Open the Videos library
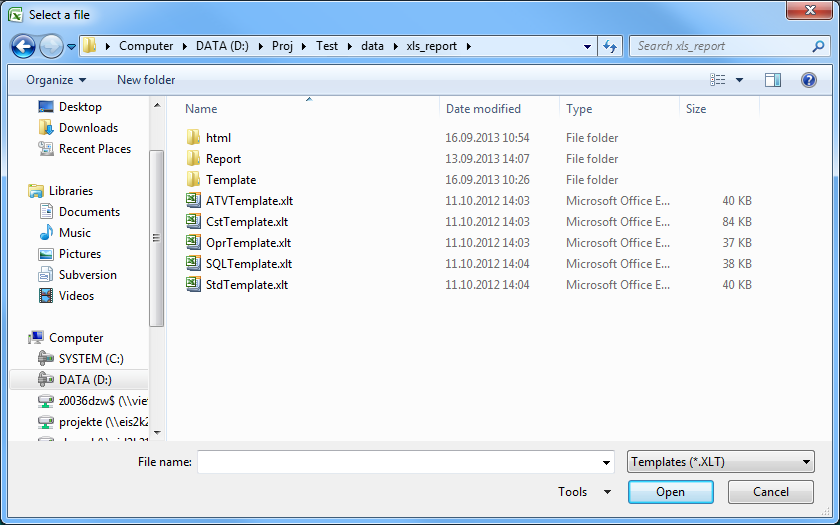This screenshot has height=525, width=840. [x=76, y=295]
